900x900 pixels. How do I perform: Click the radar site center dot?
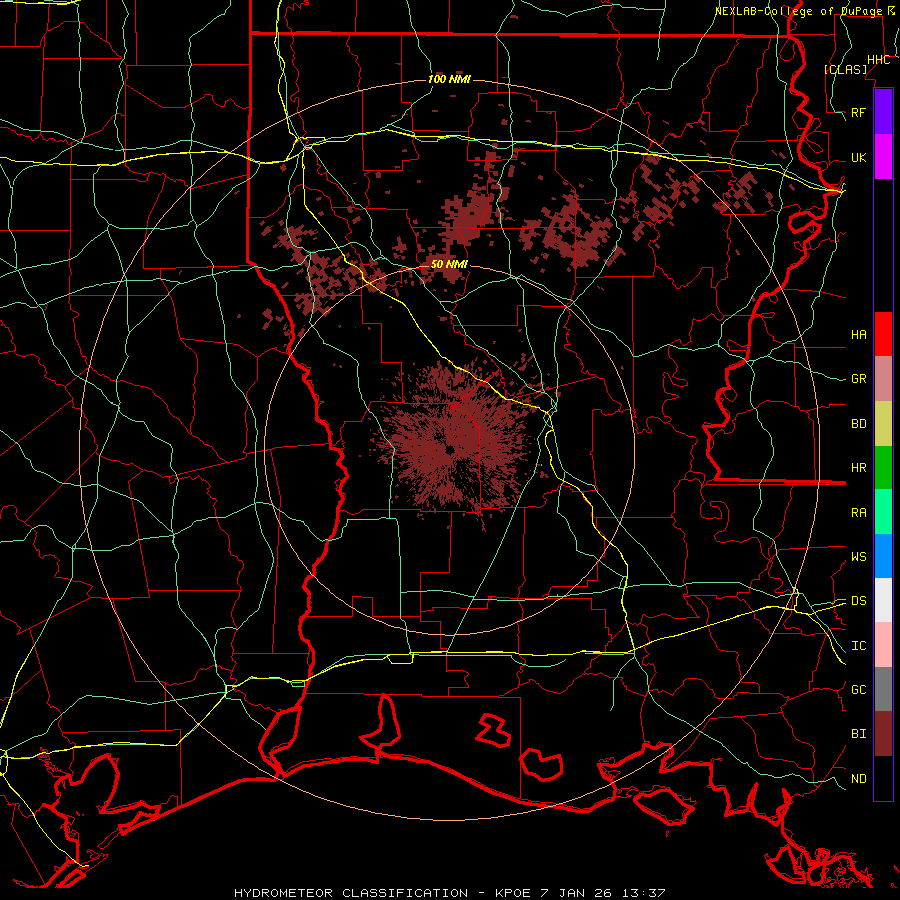click(x=449, y=449)
